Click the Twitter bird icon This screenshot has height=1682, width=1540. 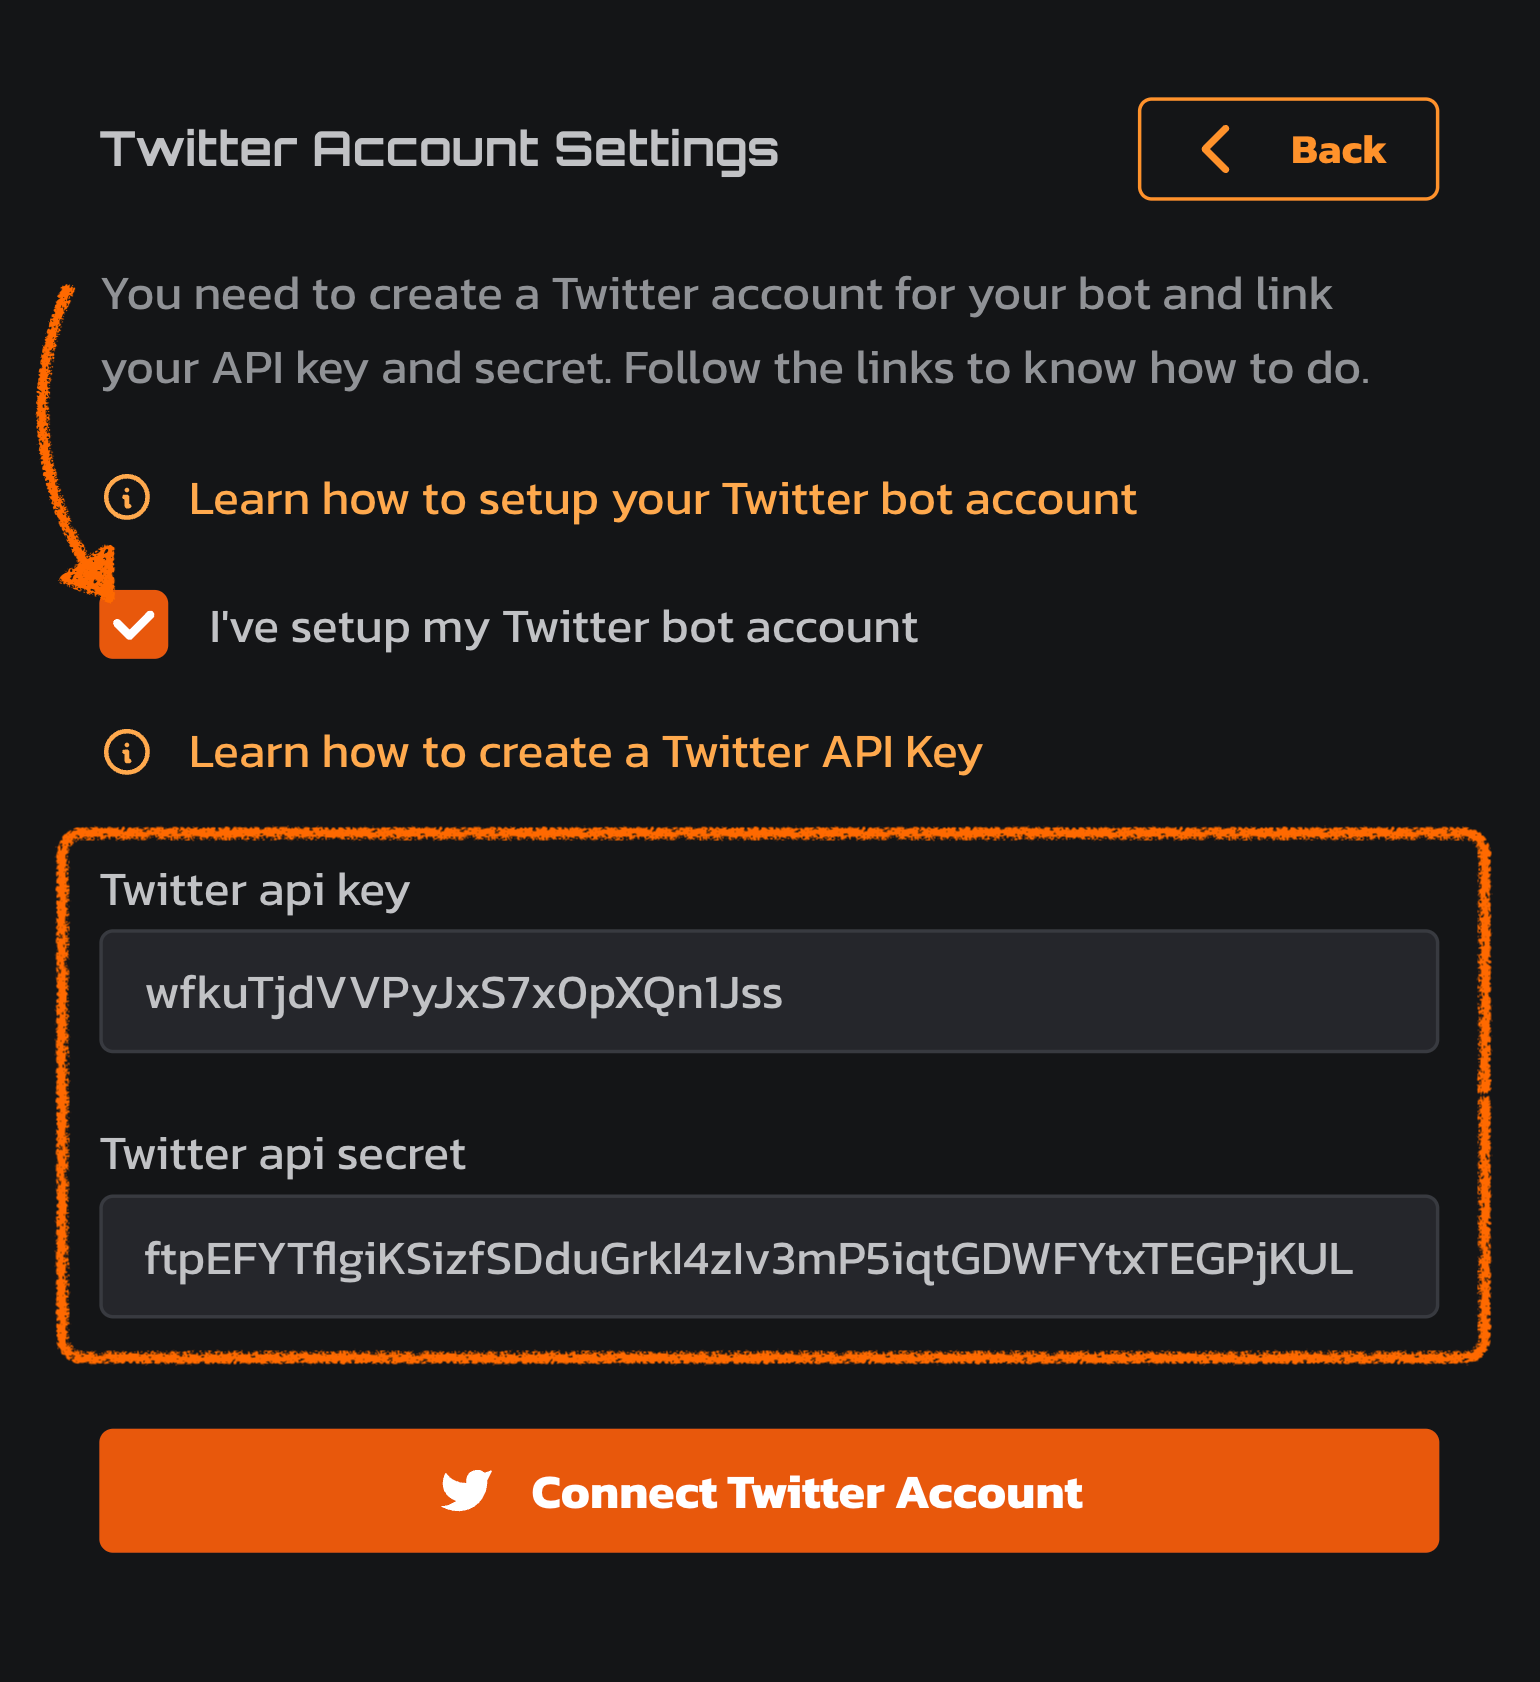pos(466,1490)
